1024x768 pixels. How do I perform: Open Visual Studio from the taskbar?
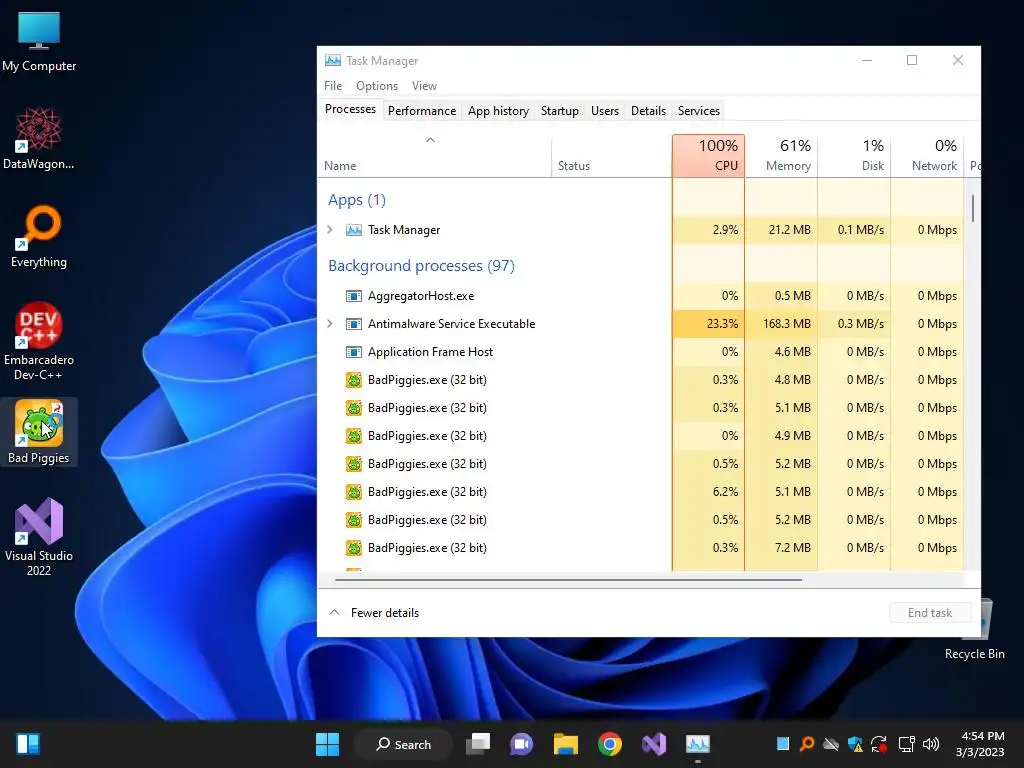(654, 744)
